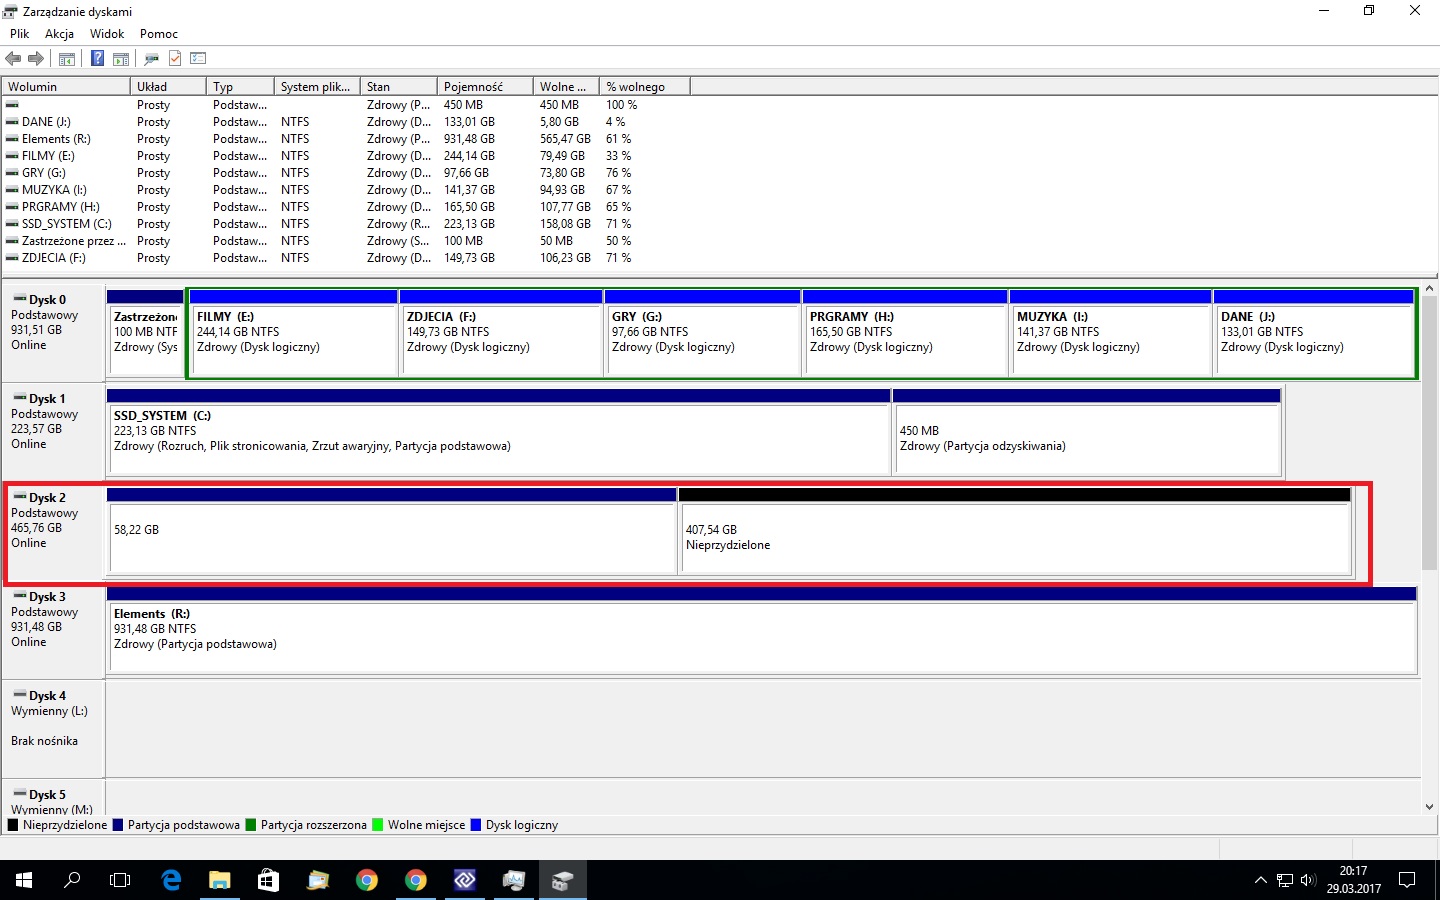Image resolution: width=1440 pixels, height=900 pixels.
Task: Select the Elements (R:) volume icon in list
Action: (x=12, y=139)
